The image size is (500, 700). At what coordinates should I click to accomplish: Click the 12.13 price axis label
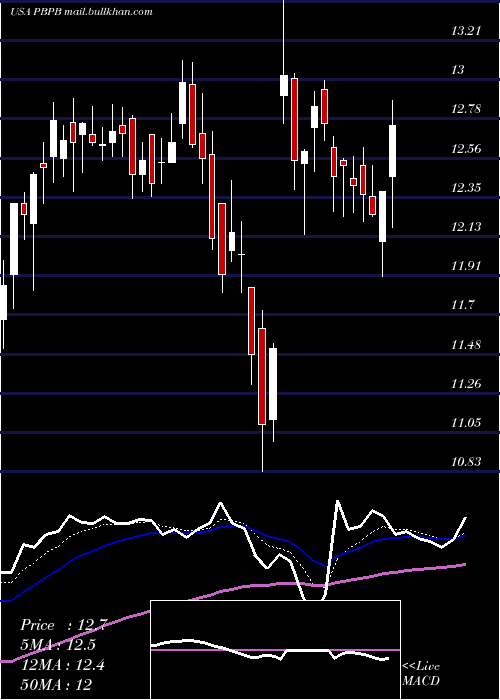(x=466, y=227)
